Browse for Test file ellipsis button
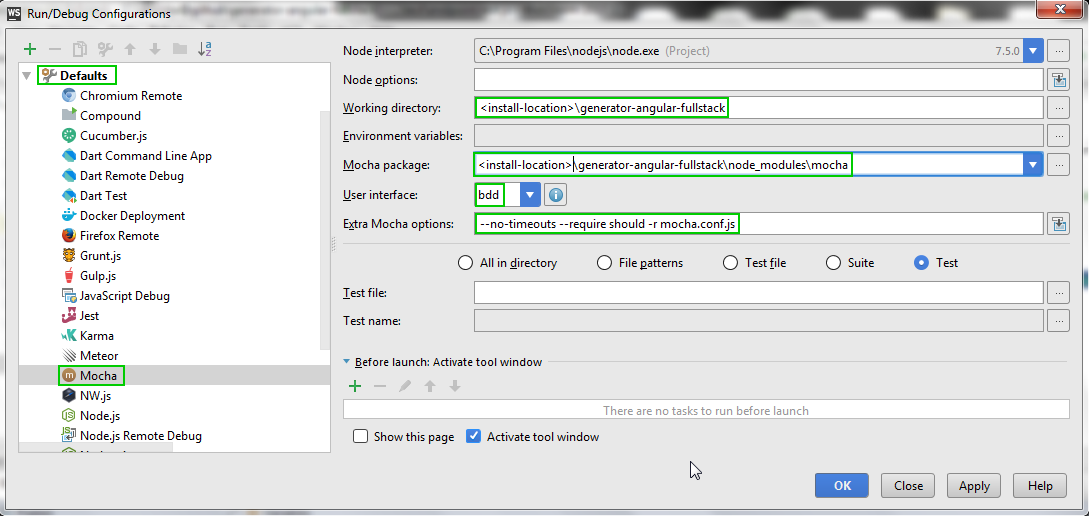Viewport: 1089px width, 516px height. point(1058,293)
